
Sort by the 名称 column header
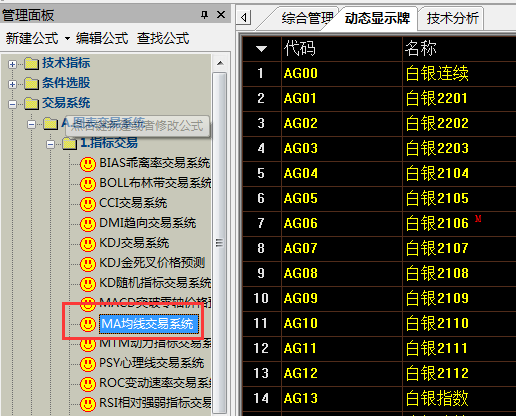459,49
